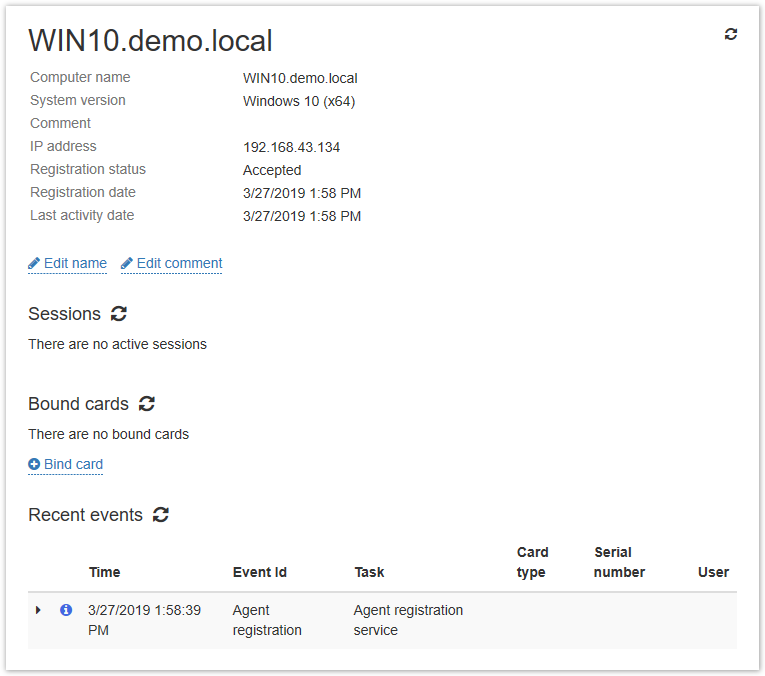The image size is (765, 676).
Task: Click the Event Id column header
Action: pos(260,573)
